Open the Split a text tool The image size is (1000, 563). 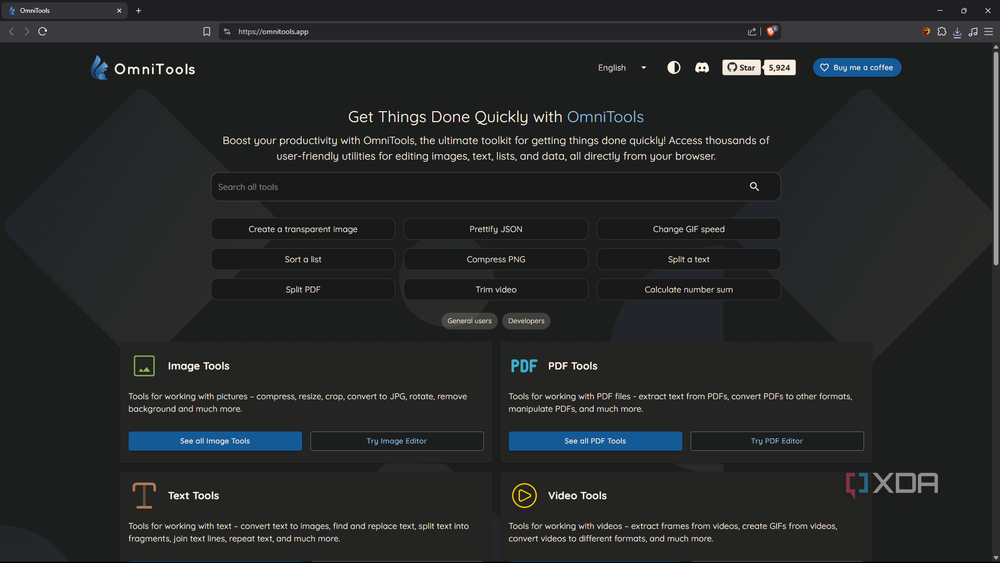tap(689, 260)
